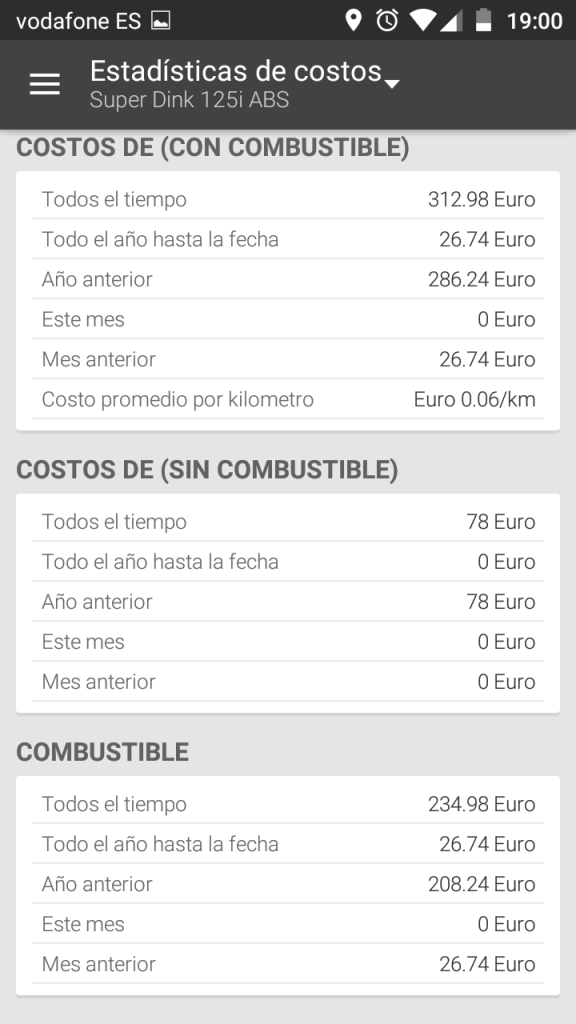
Task: Expand the Estadísticas de costos dropdown arrow
Action: (x=392, y=84)
